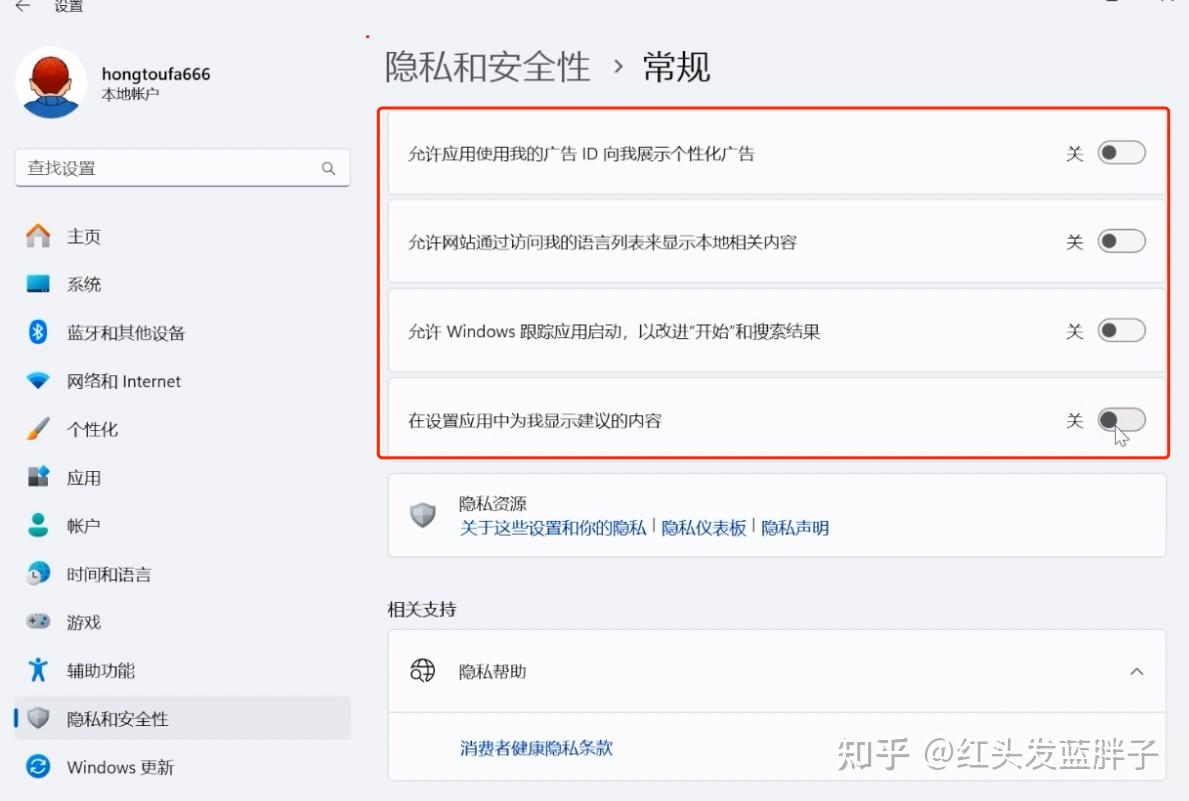Viewport: 1189px width, 801px height.
Task: Click the clock globe icon for 时间和语言
Action: point(38,573)
